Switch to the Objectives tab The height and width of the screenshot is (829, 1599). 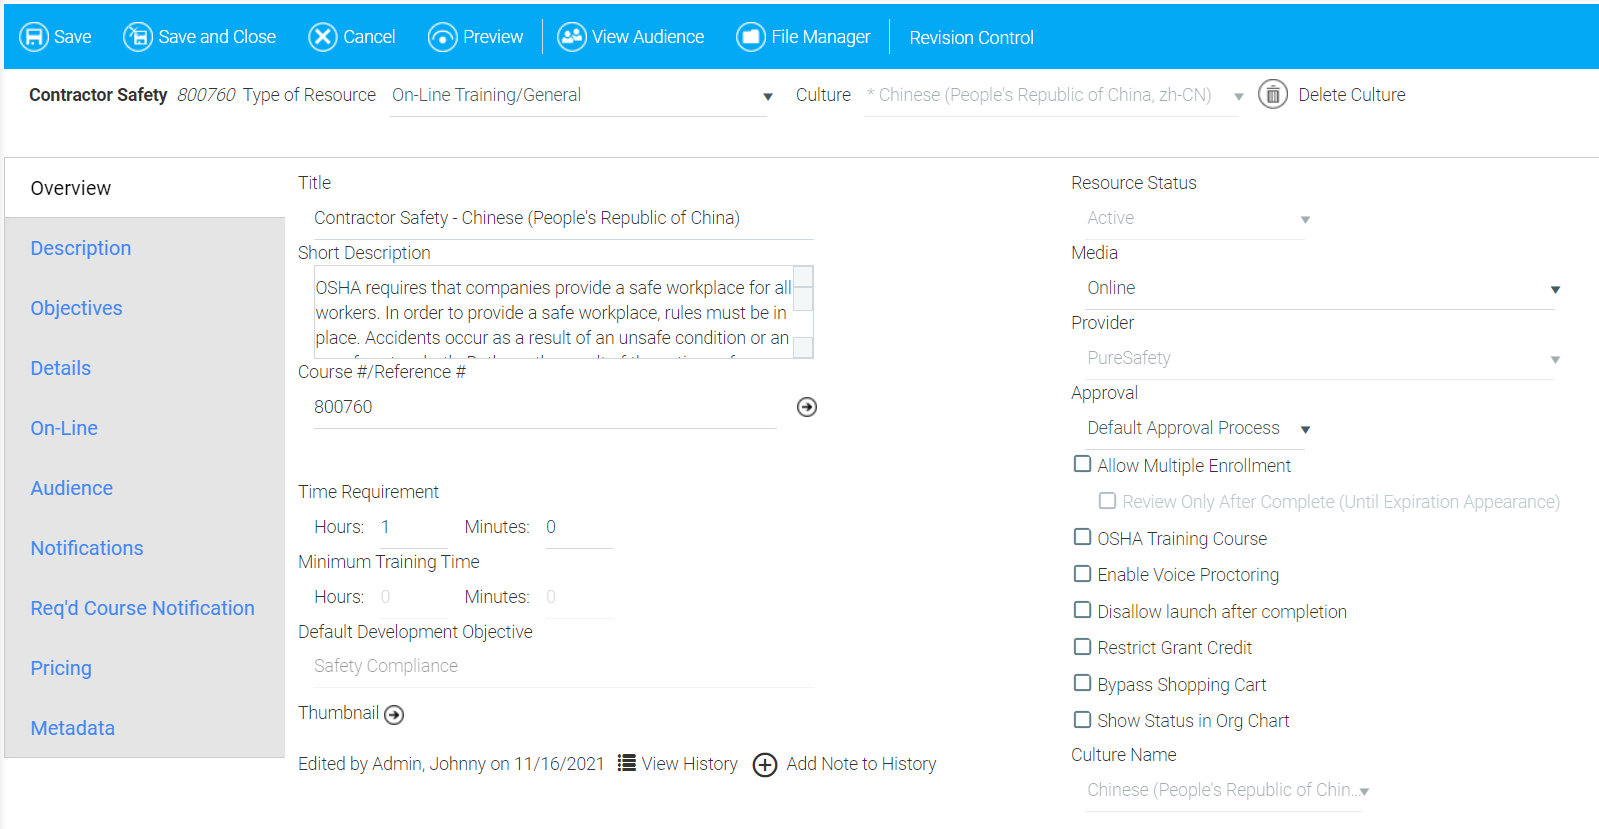(76, 308)
